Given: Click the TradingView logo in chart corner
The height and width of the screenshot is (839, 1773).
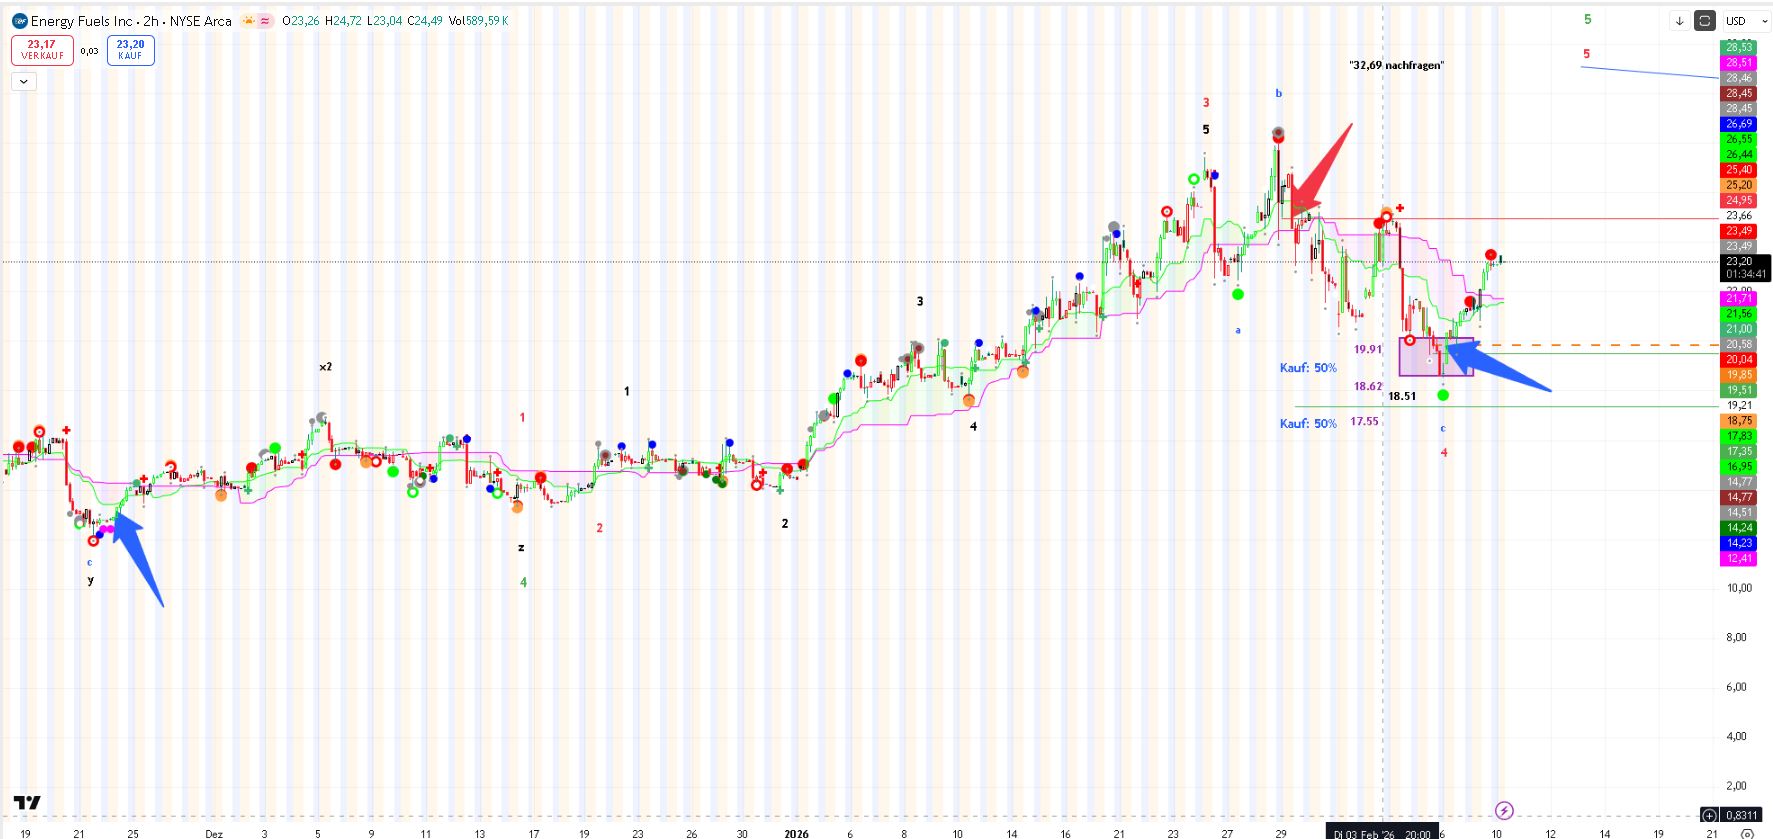Looking at the screenshot, I should pos(28,802).
